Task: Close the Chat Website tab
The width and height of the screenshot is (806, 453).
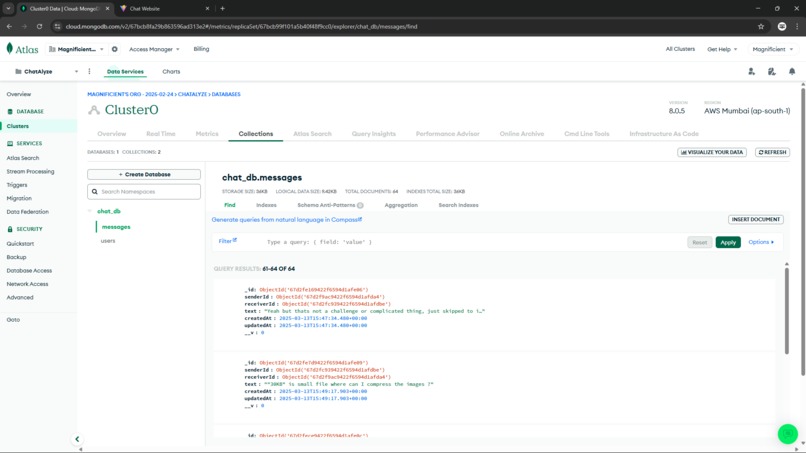Action: pyautogui.click(x=207, y=8)
